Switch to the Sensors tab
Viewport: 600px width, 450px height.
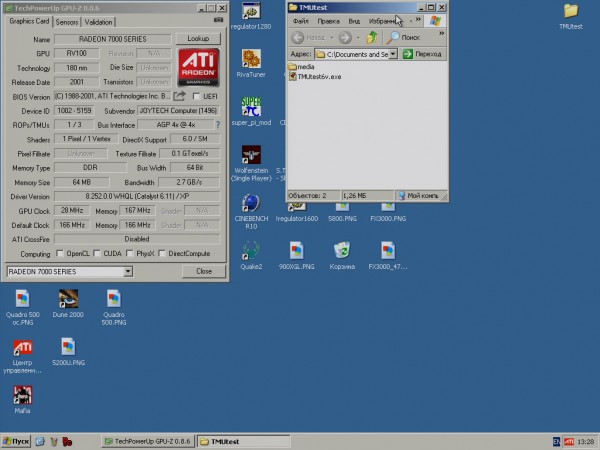pyautogui.click(x=67, y=21)
